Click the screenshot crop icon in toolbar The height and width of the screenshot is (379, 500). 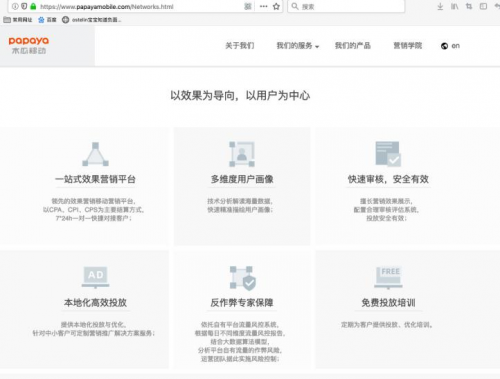tap(469, 6)
